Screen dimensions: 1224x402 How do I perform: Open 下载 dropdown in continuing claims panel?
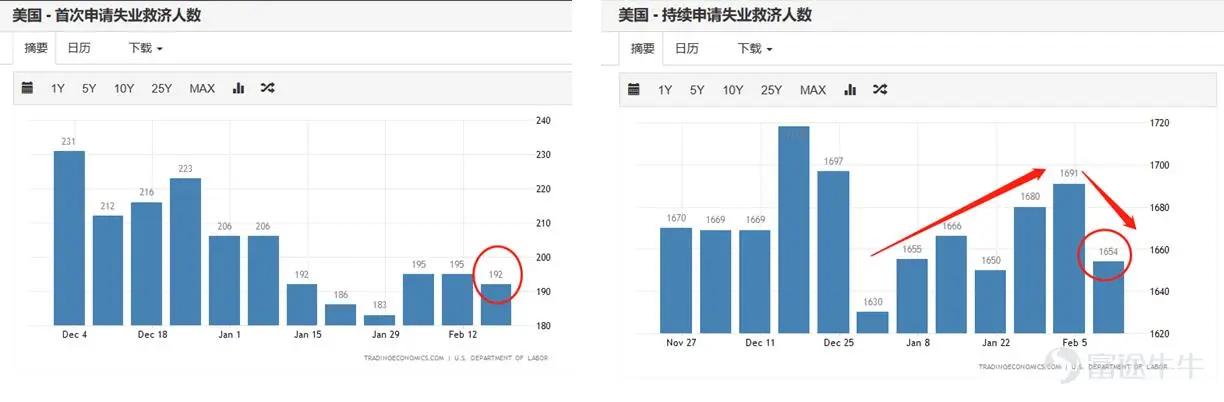click(755, 48)
